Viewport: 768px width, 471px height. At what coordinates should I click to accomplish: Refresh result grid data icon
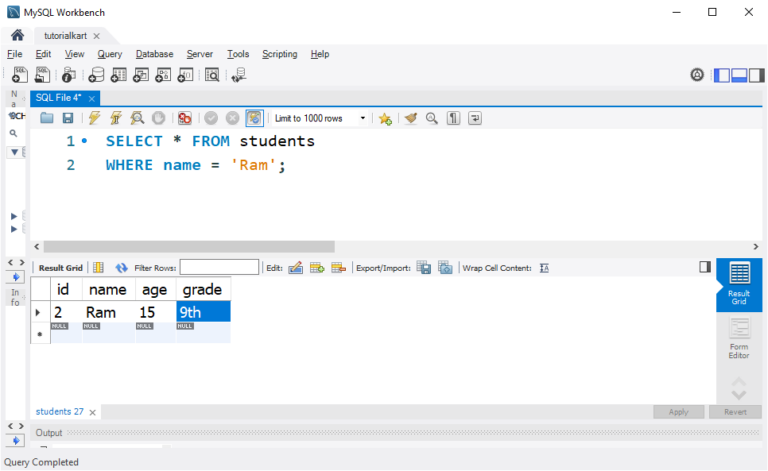point(121,268)
